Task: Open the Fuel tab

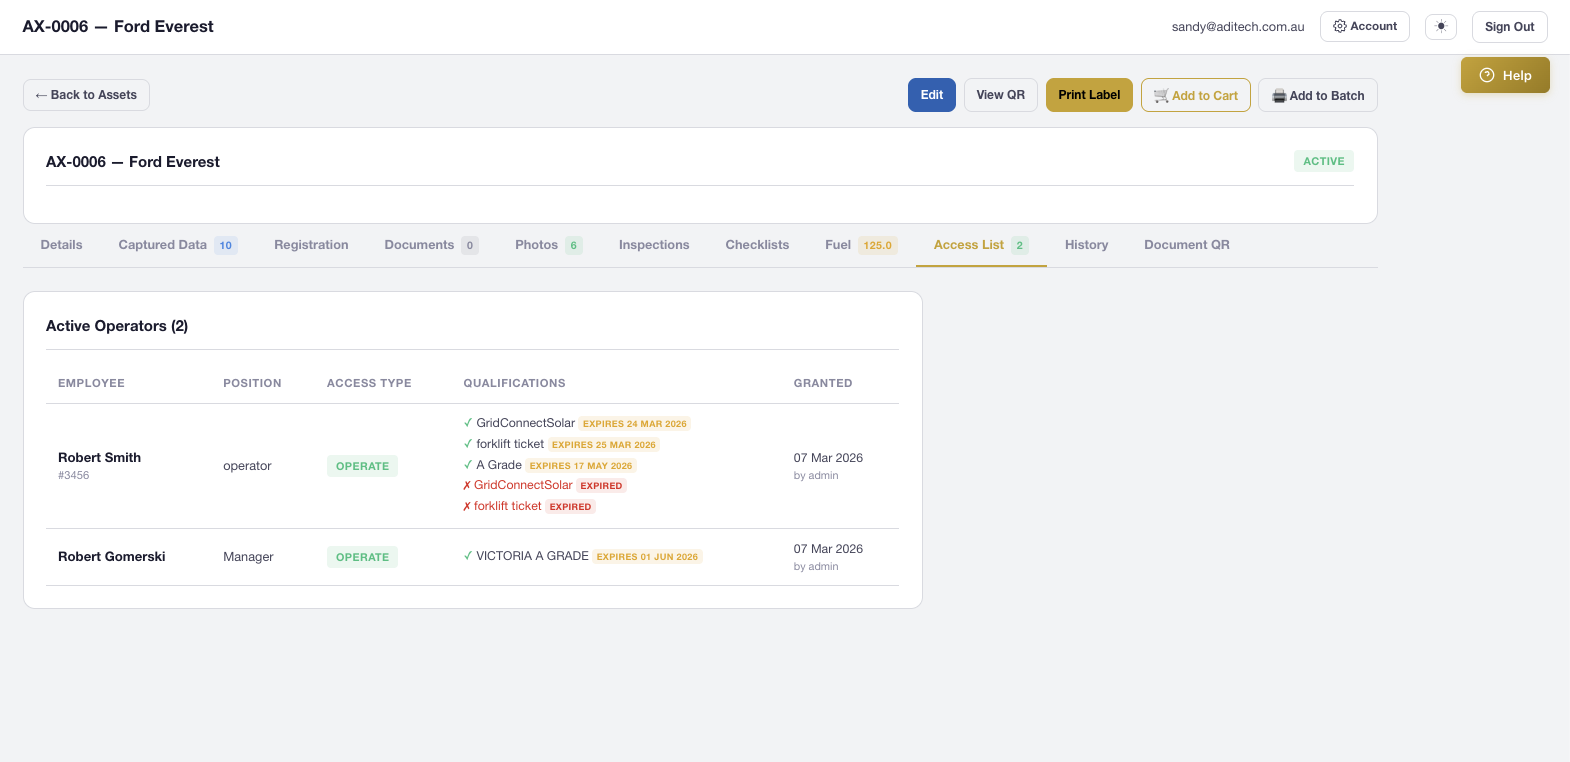Action: point(861,245)
